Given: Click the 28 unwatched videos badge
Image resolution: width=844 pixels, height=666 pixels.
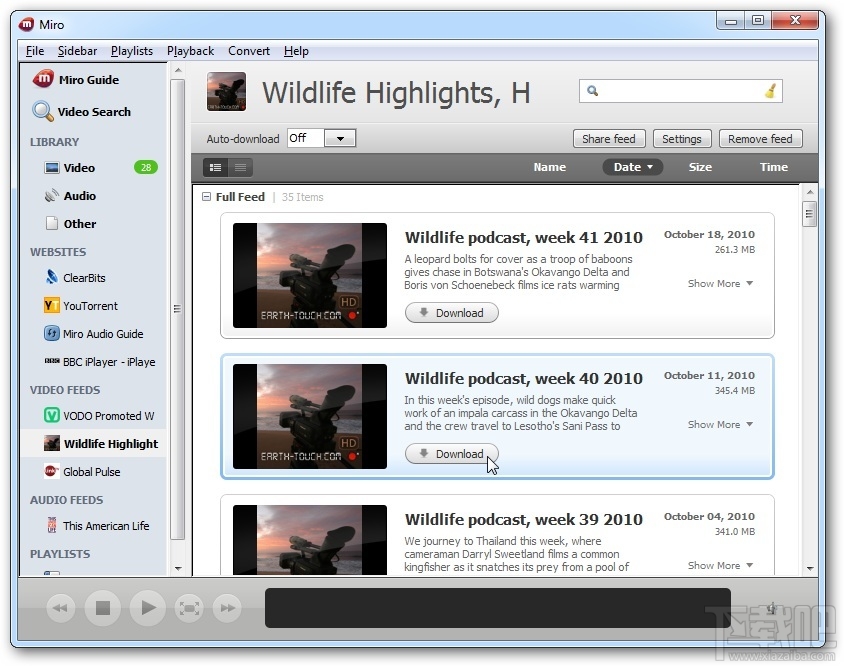Looking at the screenshot, I should [x=145, y=167].
